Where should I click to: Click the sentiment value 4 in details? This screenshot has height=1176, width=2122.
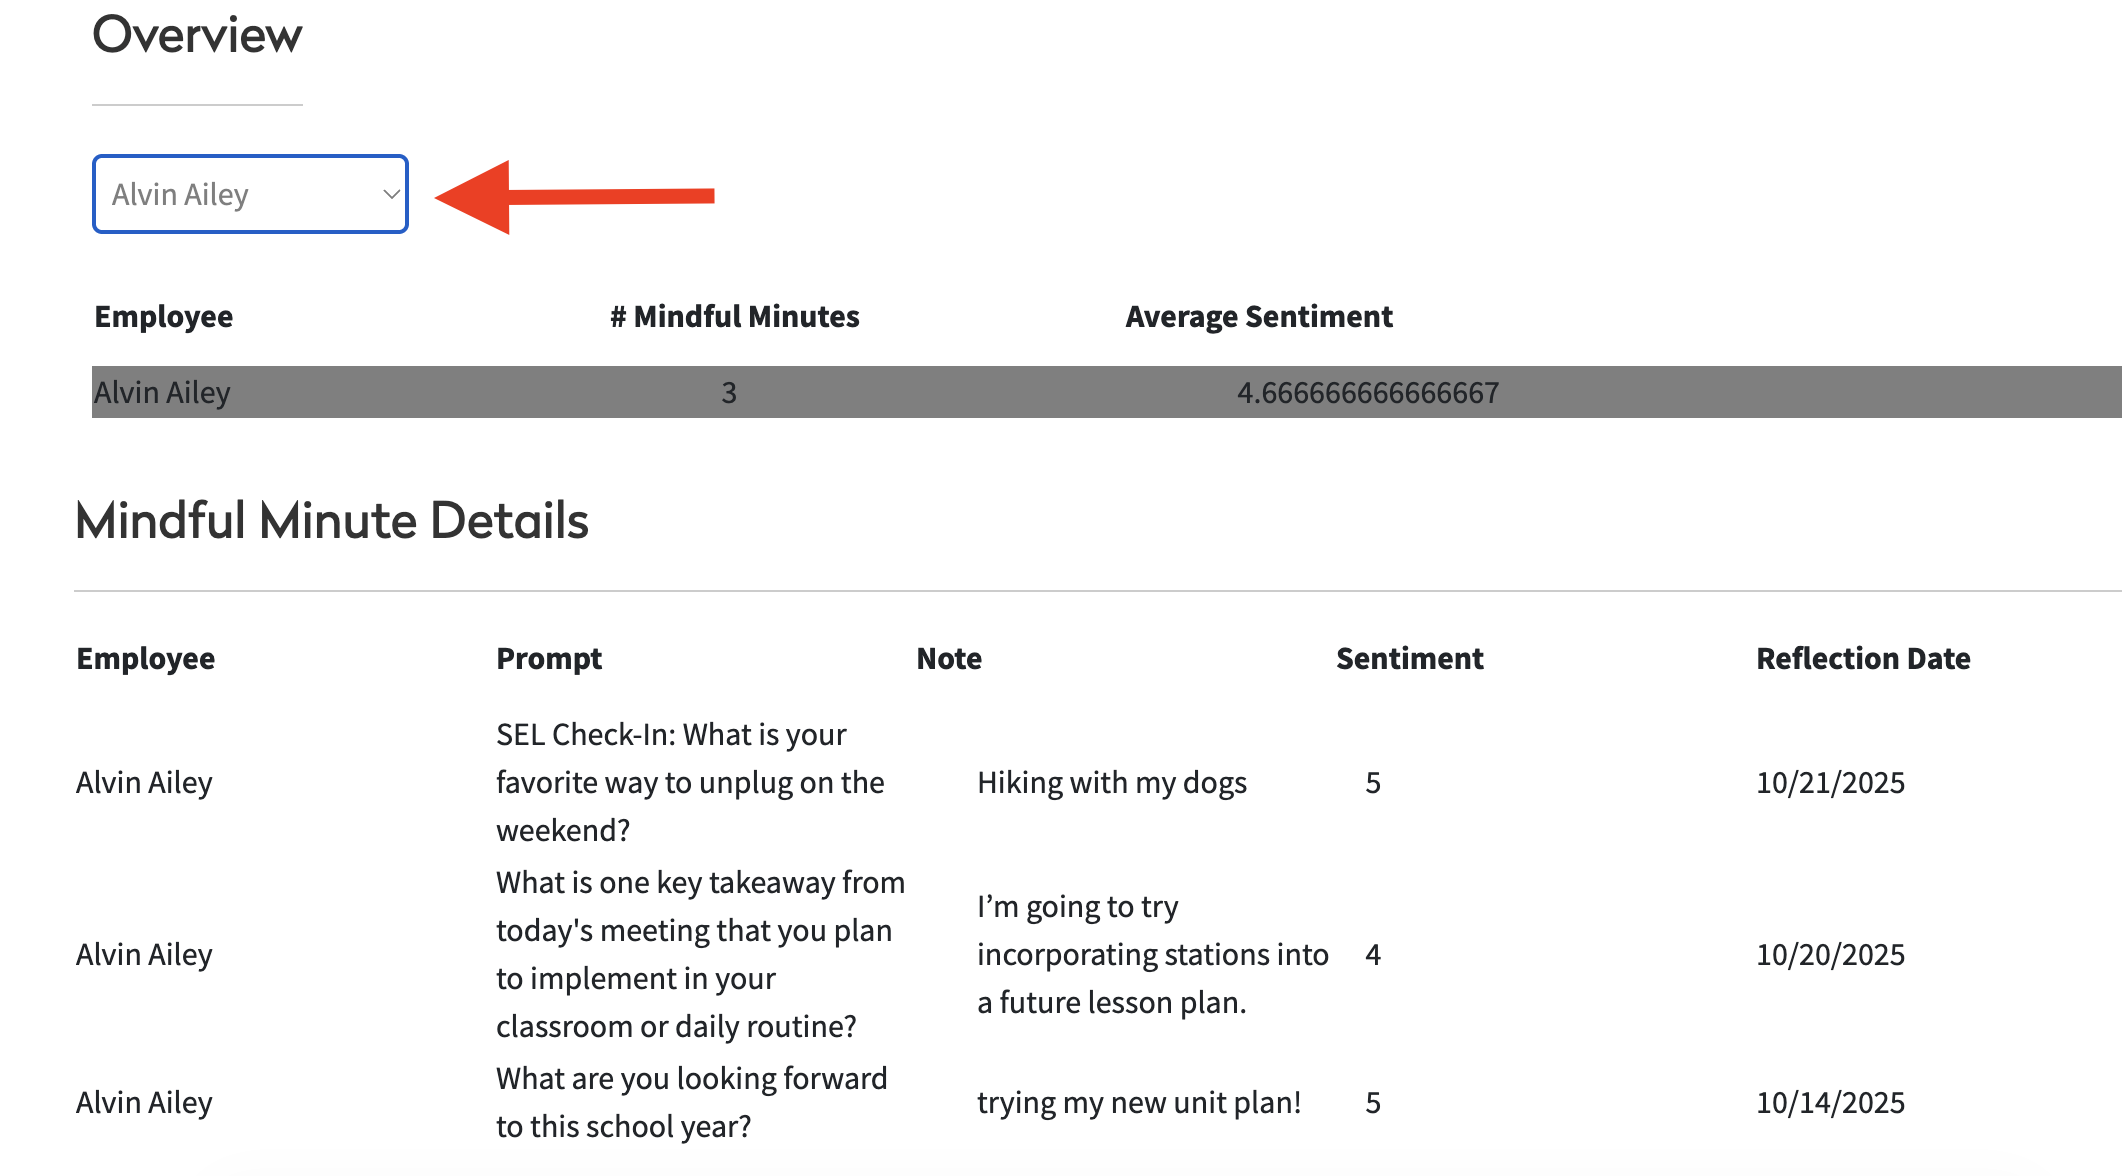click(x=1372, y=954)
